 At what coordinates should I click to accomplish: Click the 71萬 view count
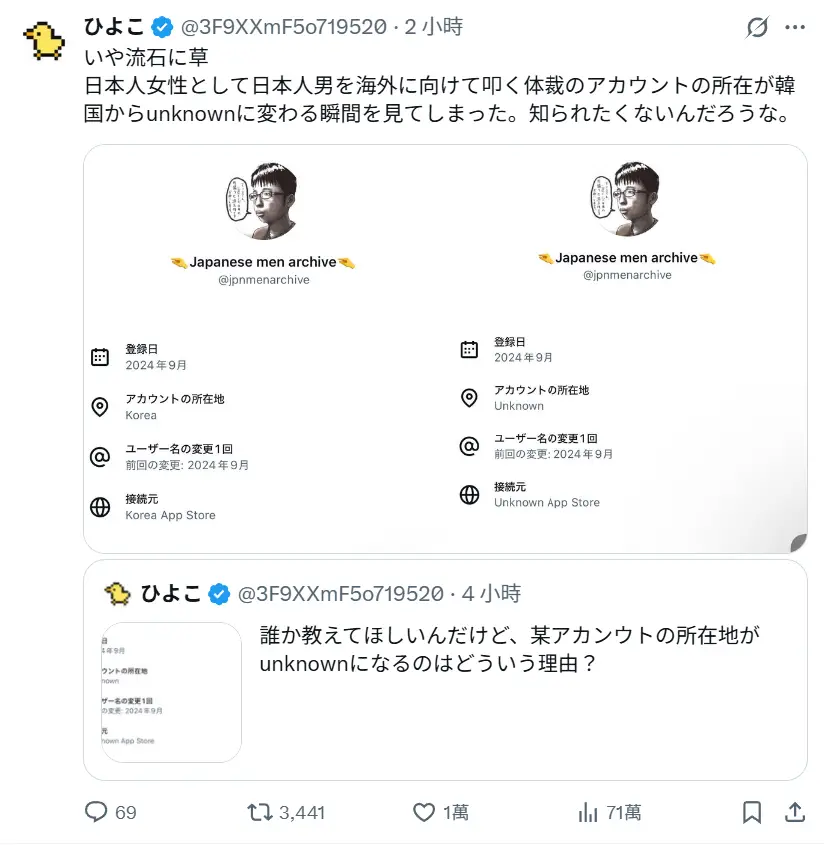[x=624, y=812]
